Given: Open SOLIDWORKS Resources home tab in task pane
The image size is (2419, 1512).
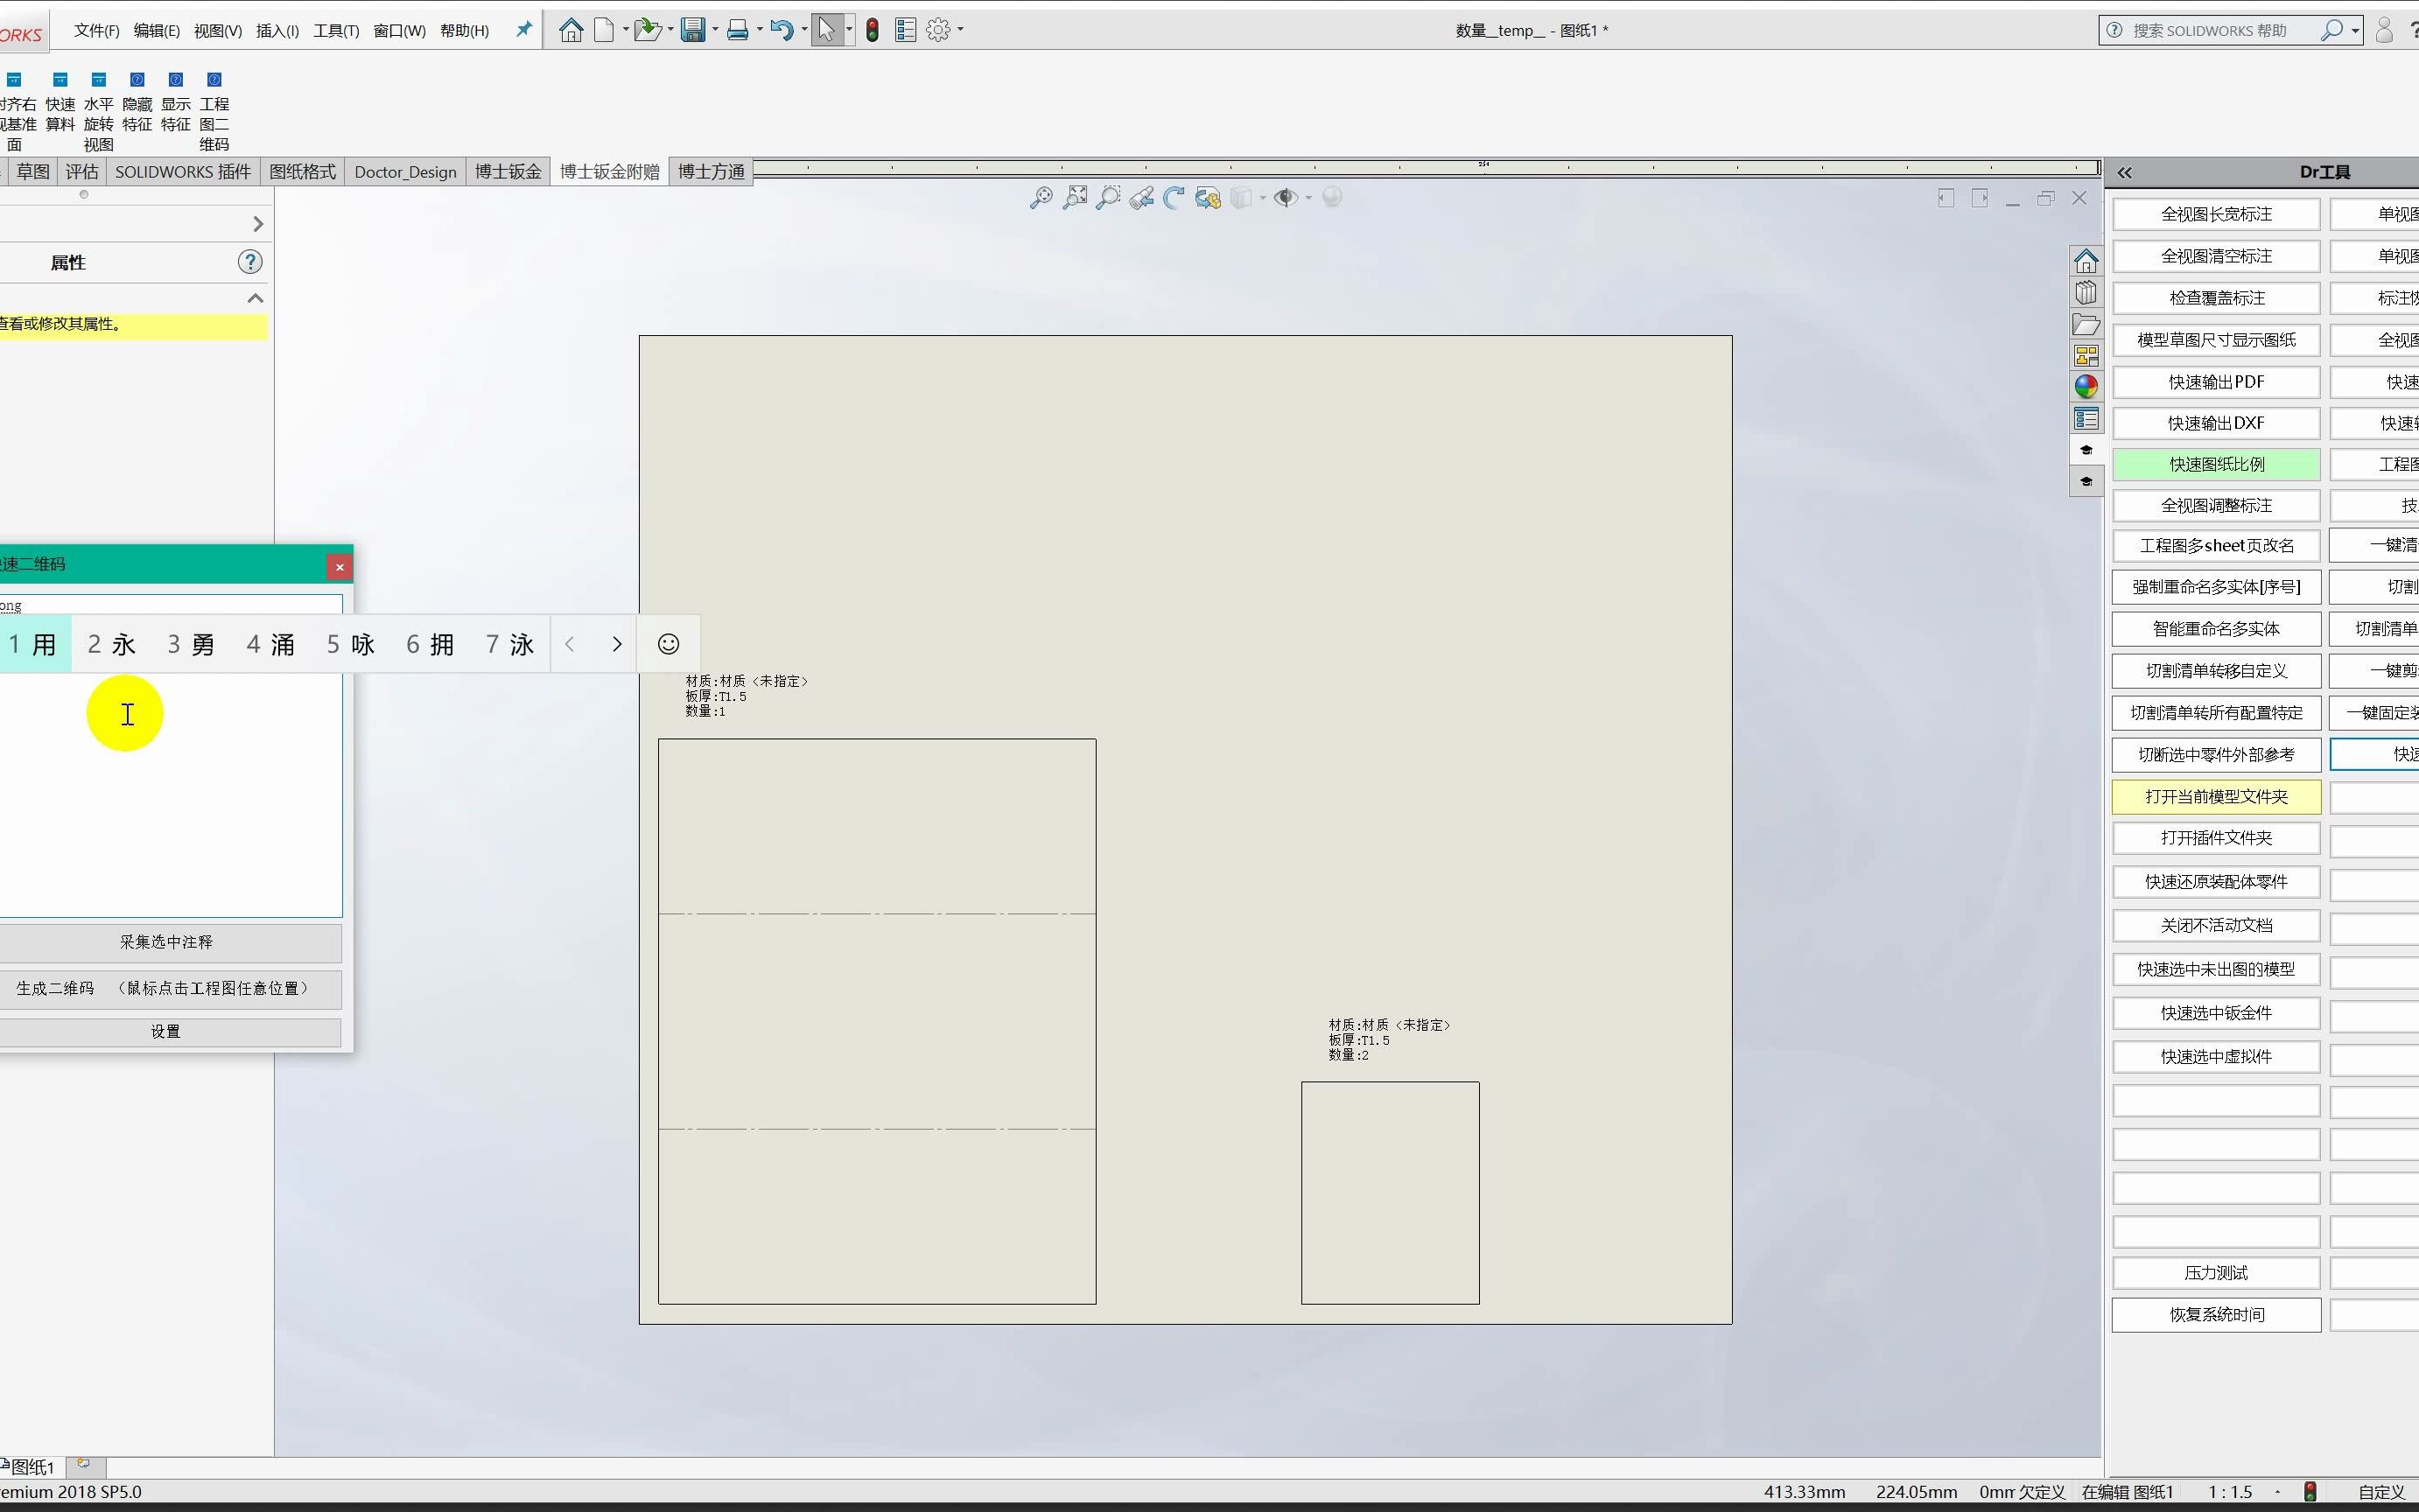Looking at the screenshot, I should [2086, 261].
